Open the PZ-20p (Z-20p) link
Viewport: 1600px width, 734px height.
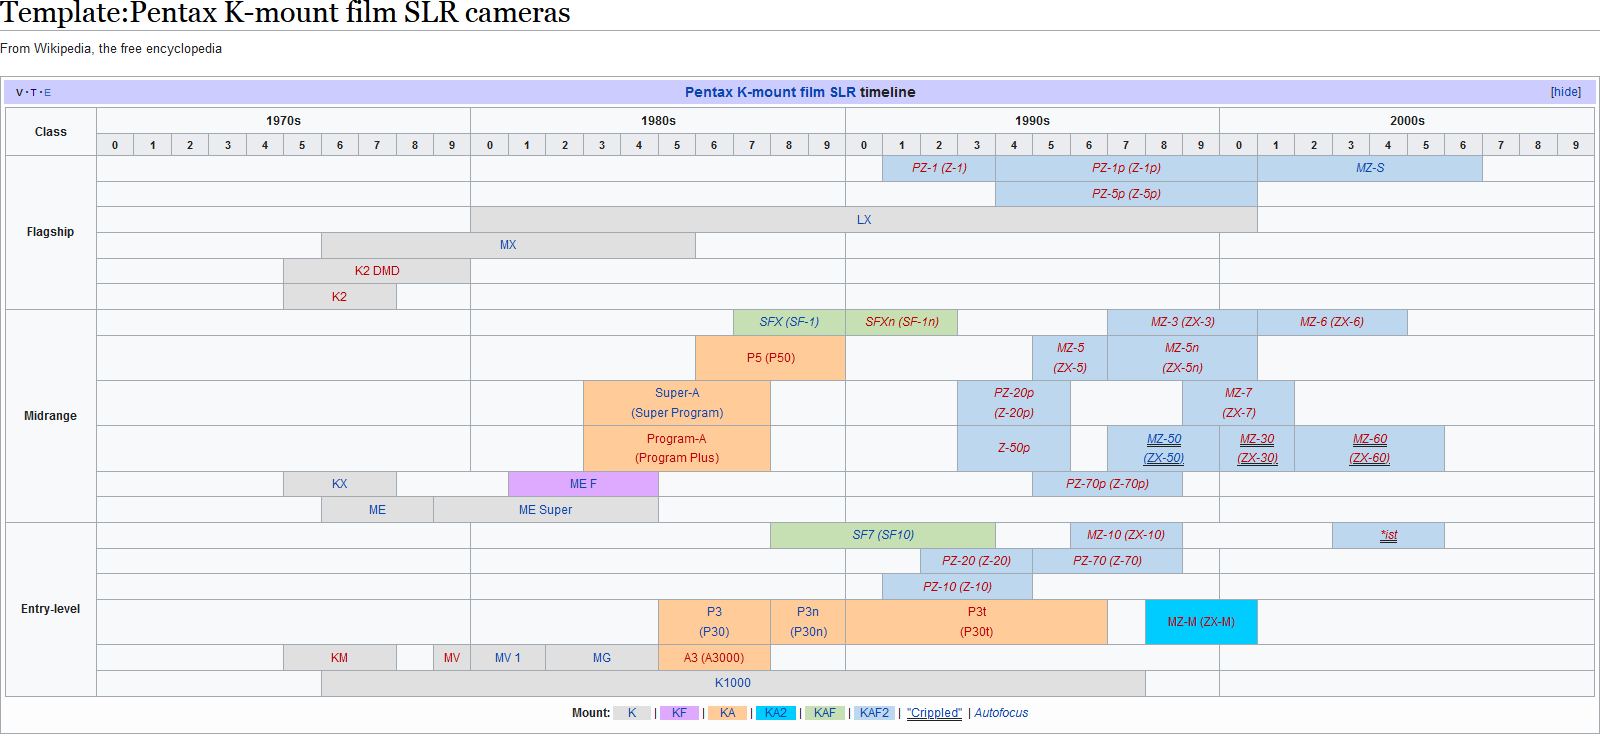click(1014, 403)
